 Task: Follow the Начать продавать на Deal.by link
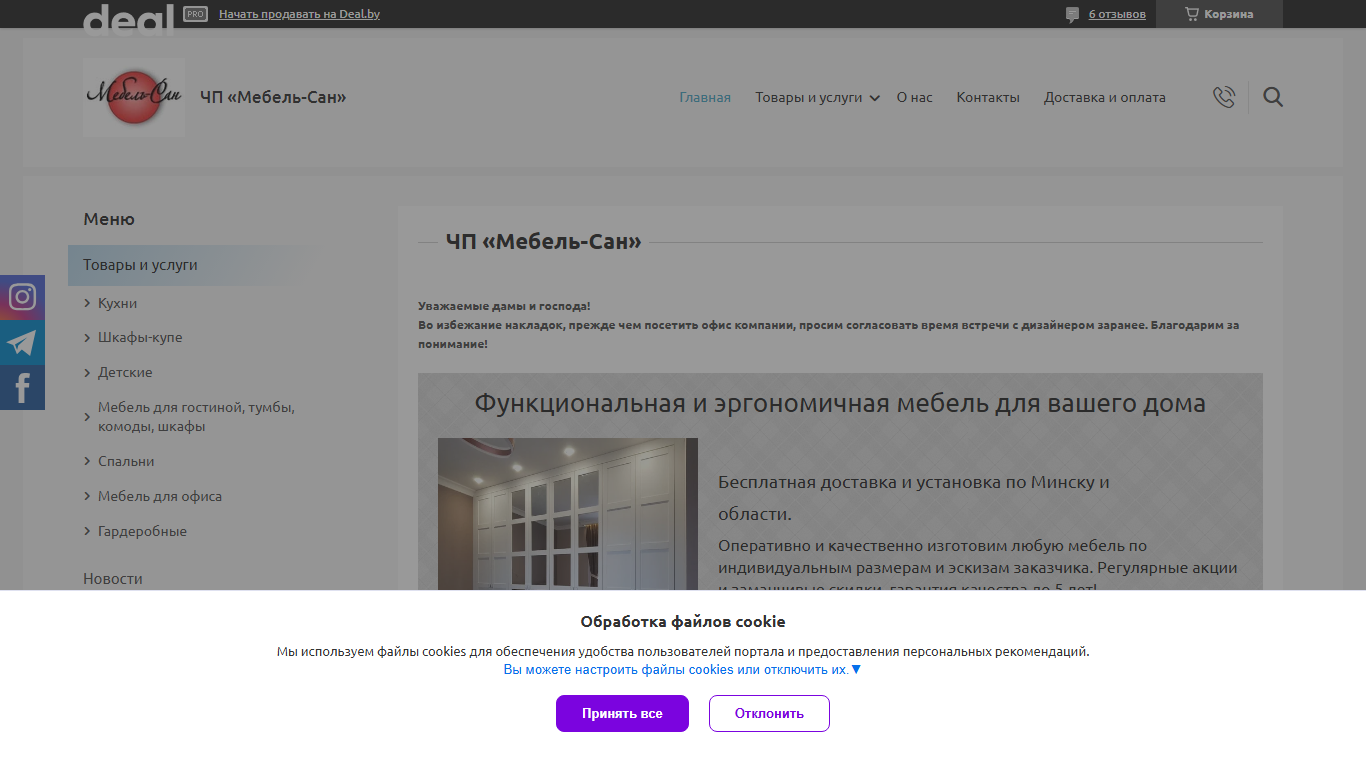pyautogui.click(x=299, y=14)
